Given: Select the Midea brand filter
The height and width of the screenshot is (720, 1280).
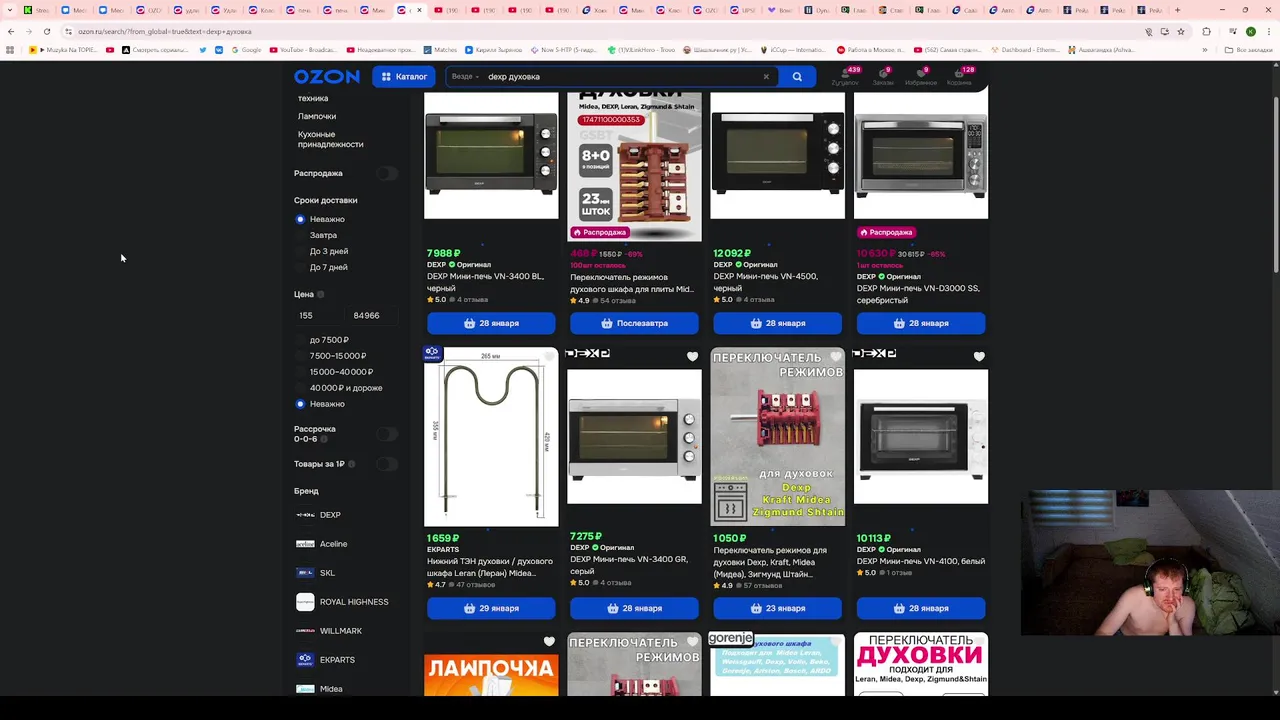Looking at the screenshot, I should (x=320, y=689).
